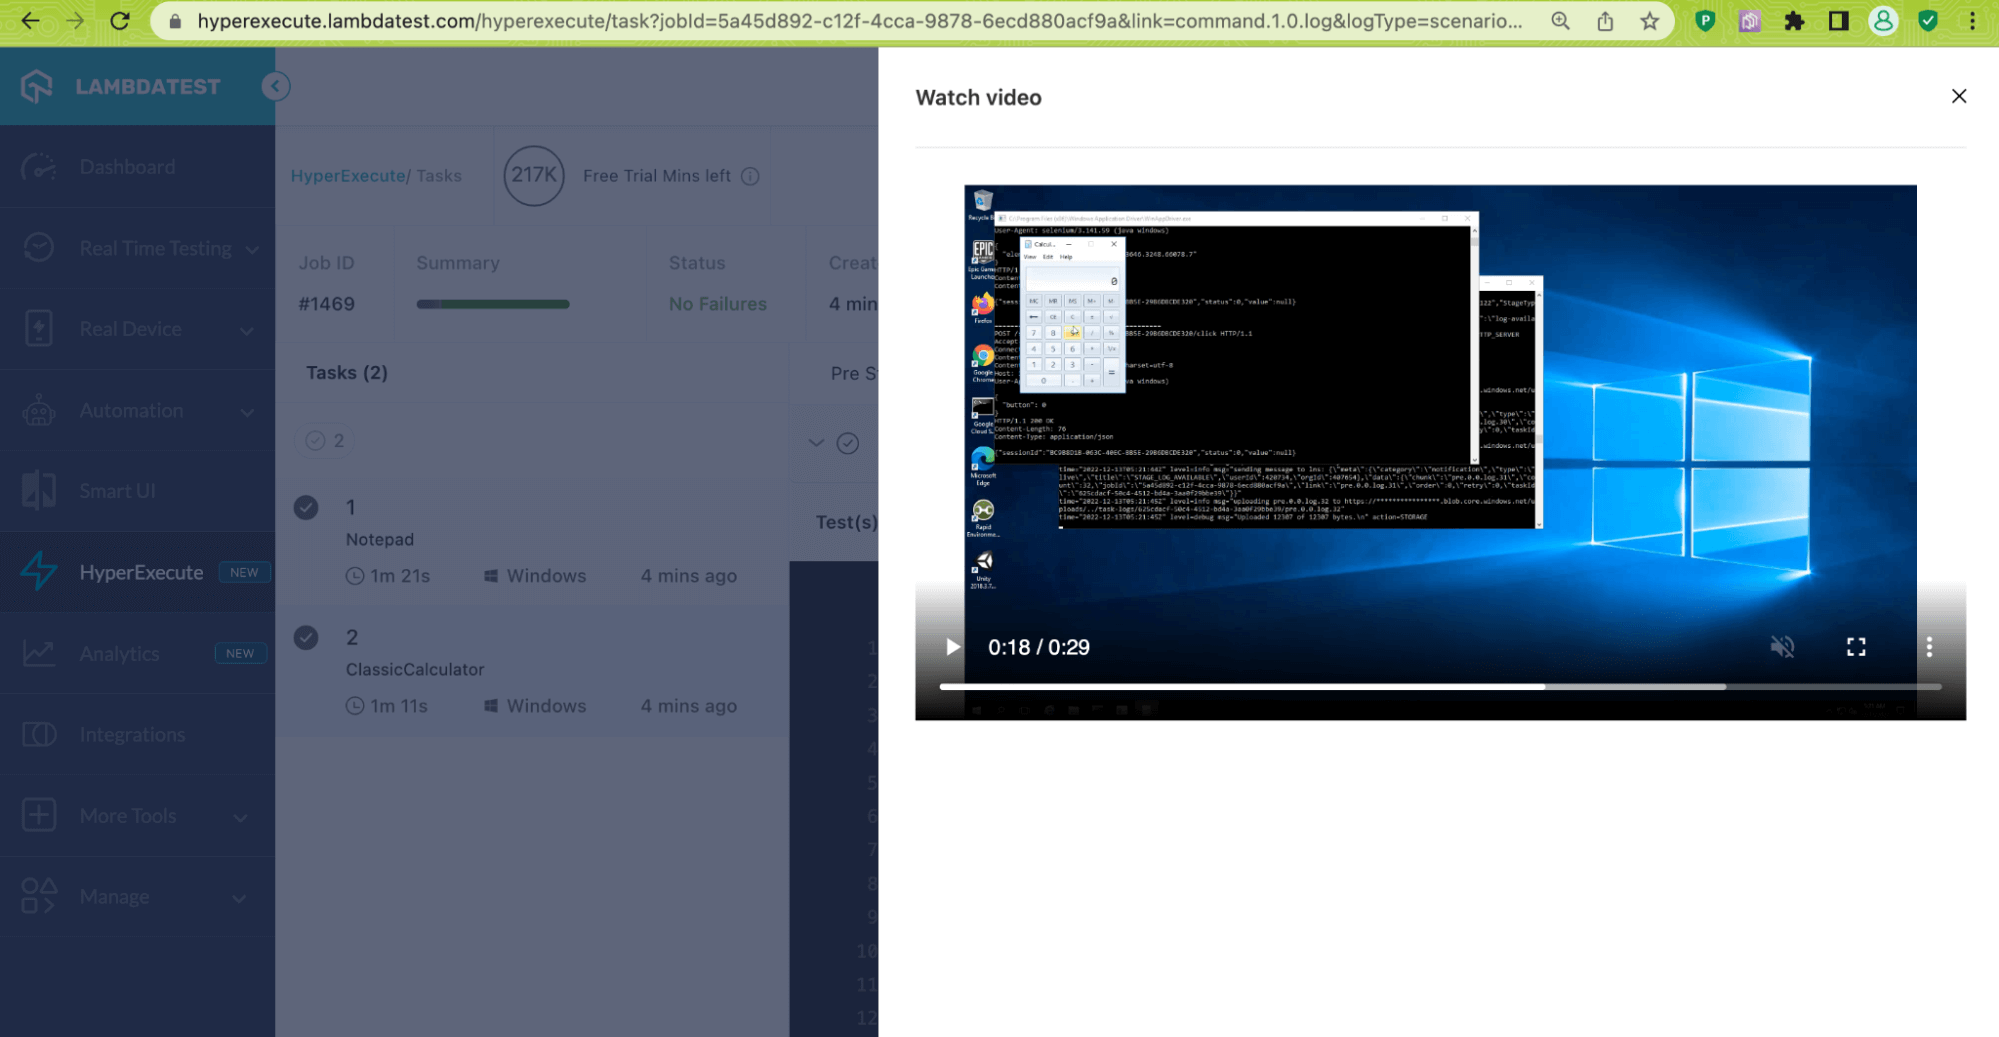This screenshot has height=1037, width=1999.
Task: Click the Tasks (2) heading
Action: [347, 373]
